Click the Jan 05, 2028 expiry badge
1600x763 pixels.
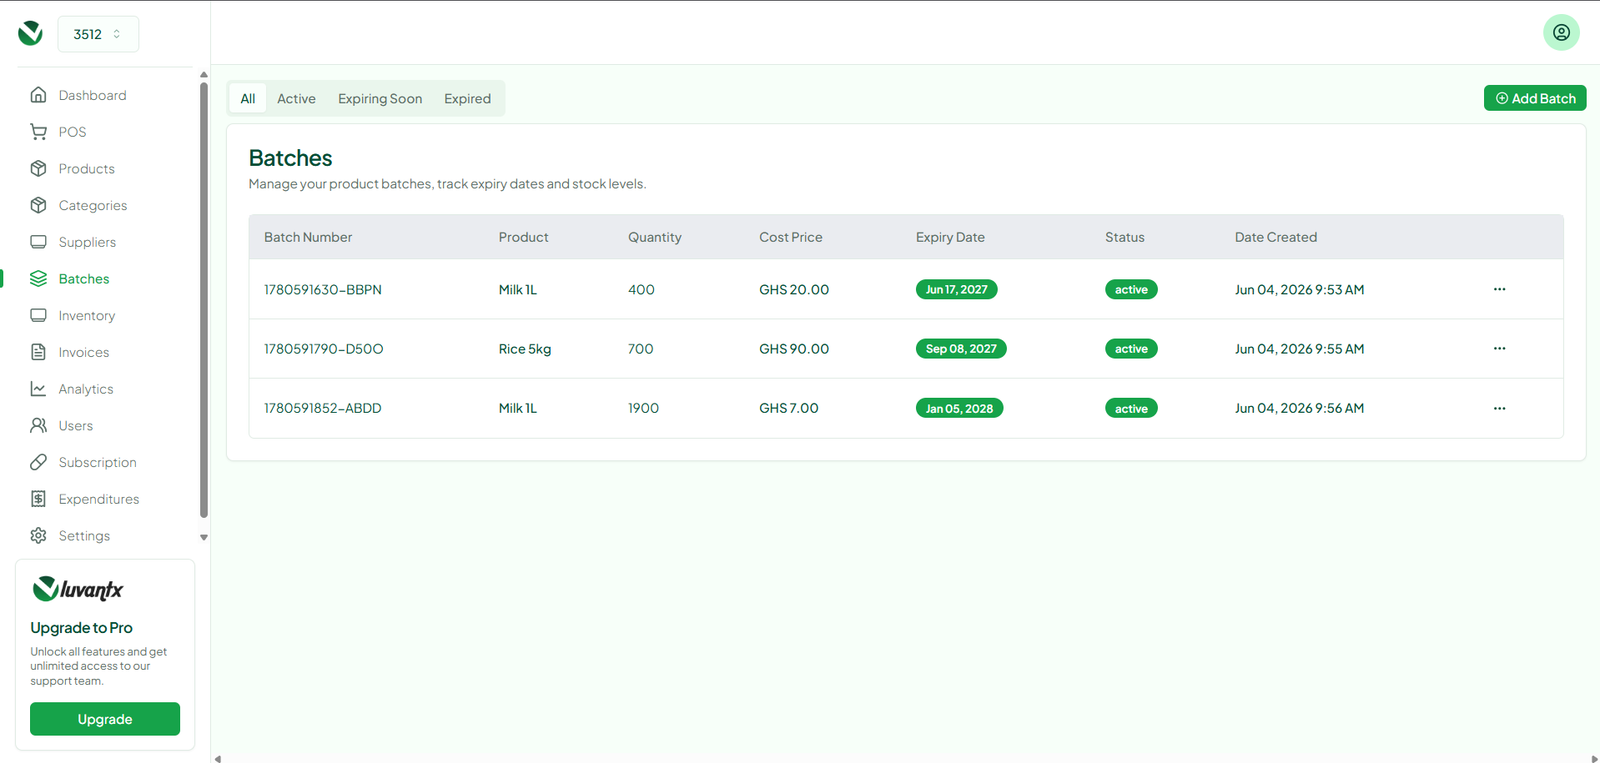(x=959, y=408)
